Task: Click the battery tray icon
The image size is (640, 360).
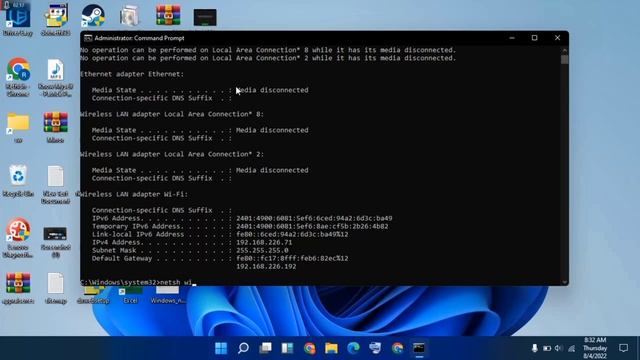Action: pos(547,348)
